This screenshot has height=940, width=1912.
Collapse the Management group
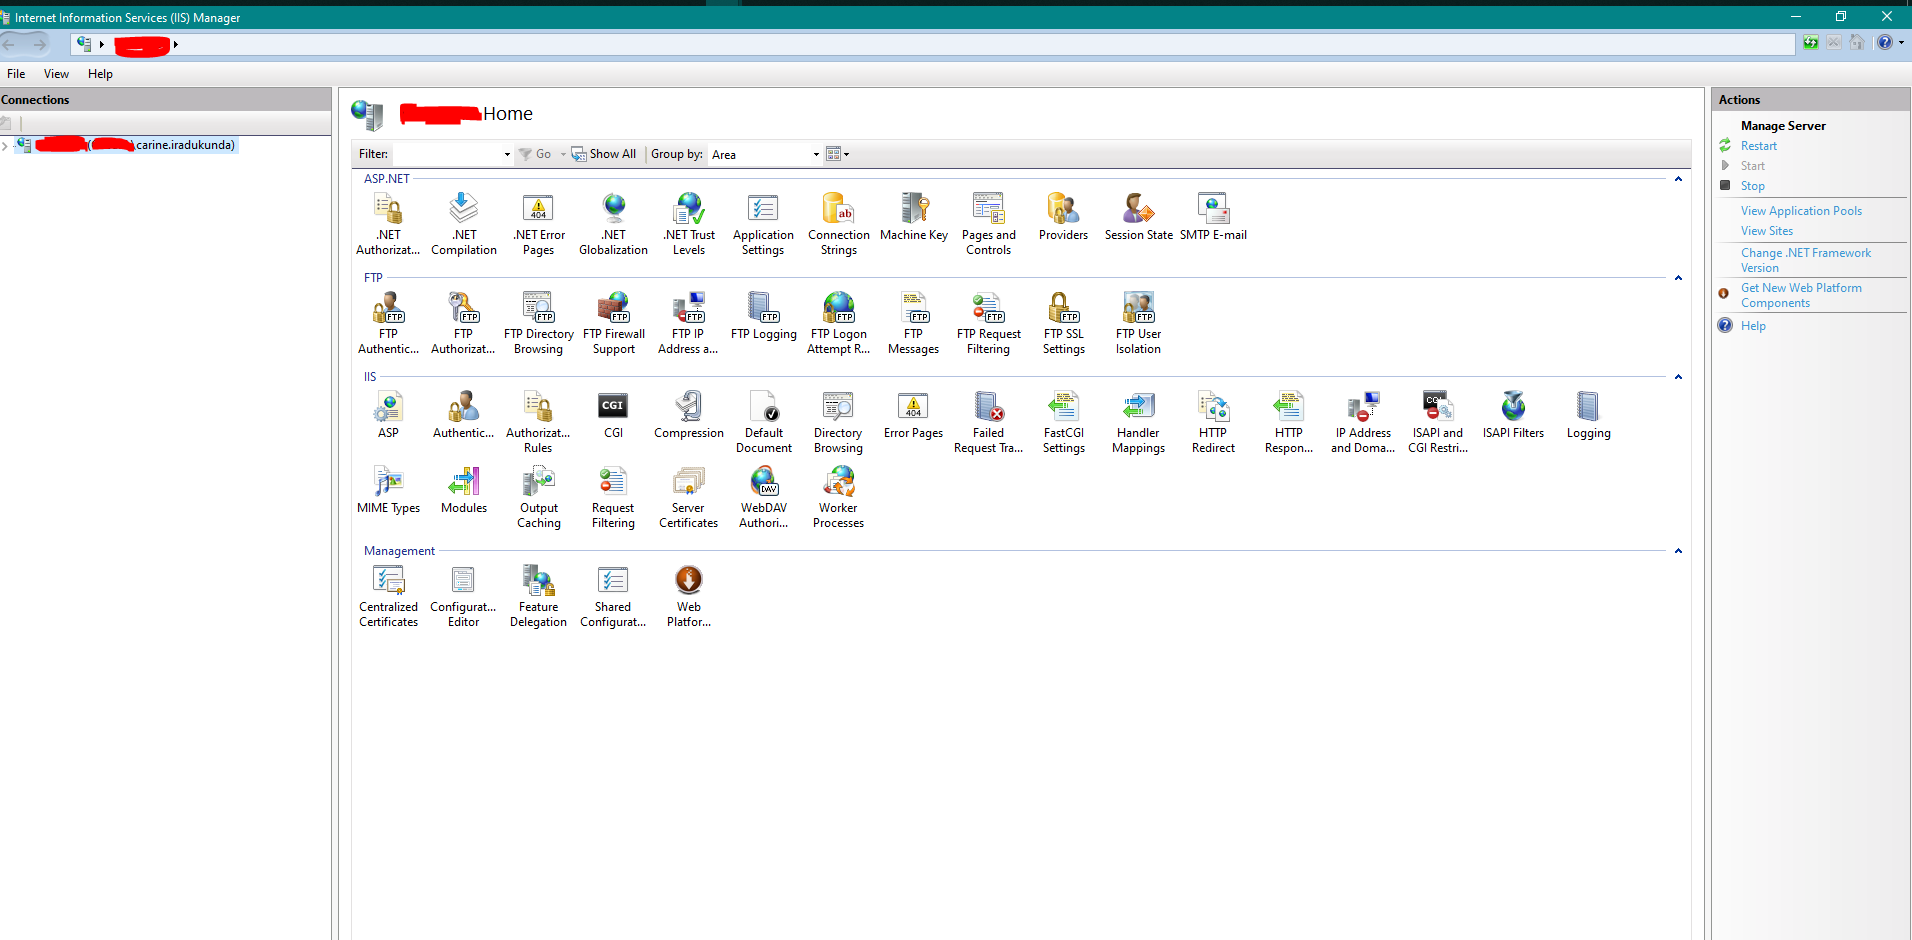[x=1678, y=551]
